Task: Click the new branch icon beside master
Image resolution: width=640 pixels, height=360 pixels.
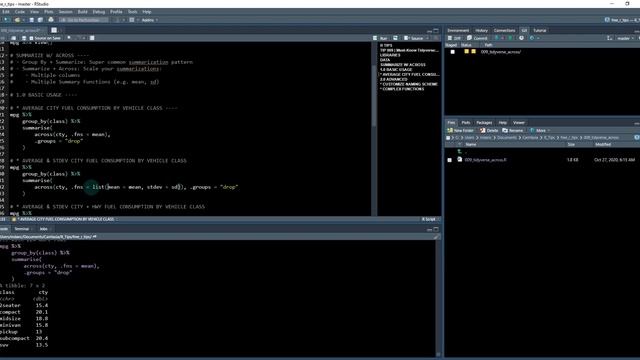Action: pos(609,38)
